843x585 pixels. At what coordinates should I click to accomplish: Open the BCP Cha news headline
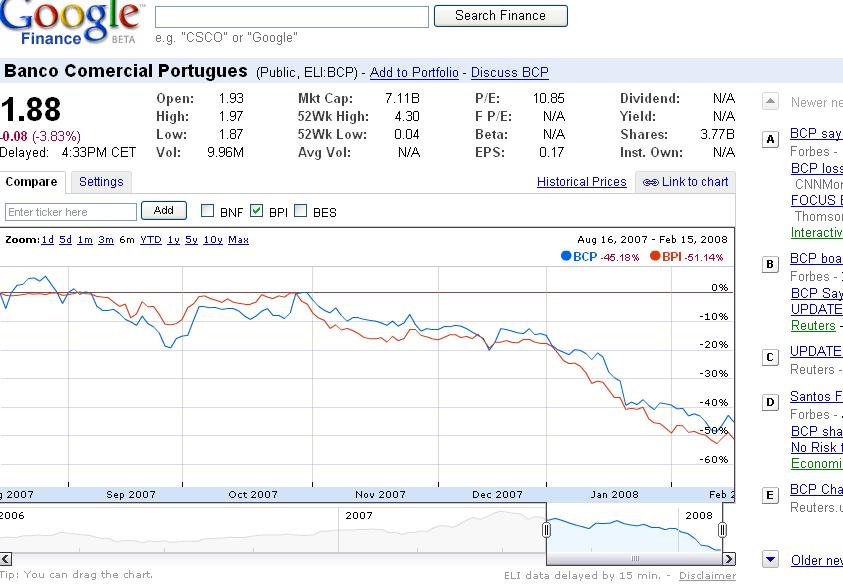(816, 489)
